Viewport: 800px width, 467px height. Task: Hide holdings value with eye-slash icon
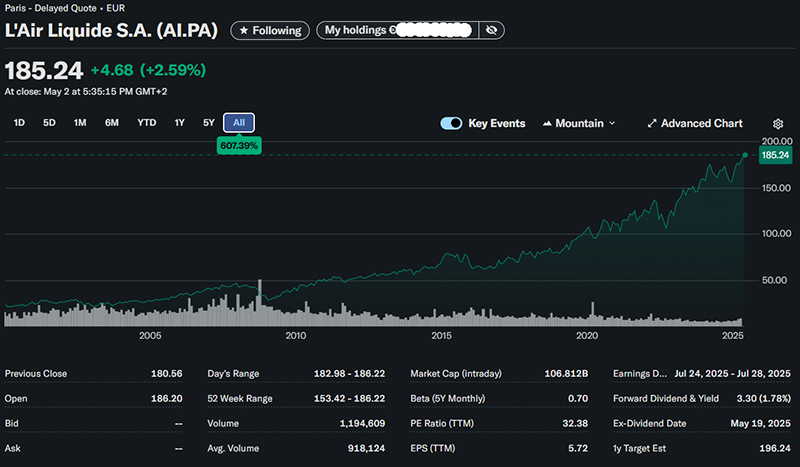pos(491,30)
